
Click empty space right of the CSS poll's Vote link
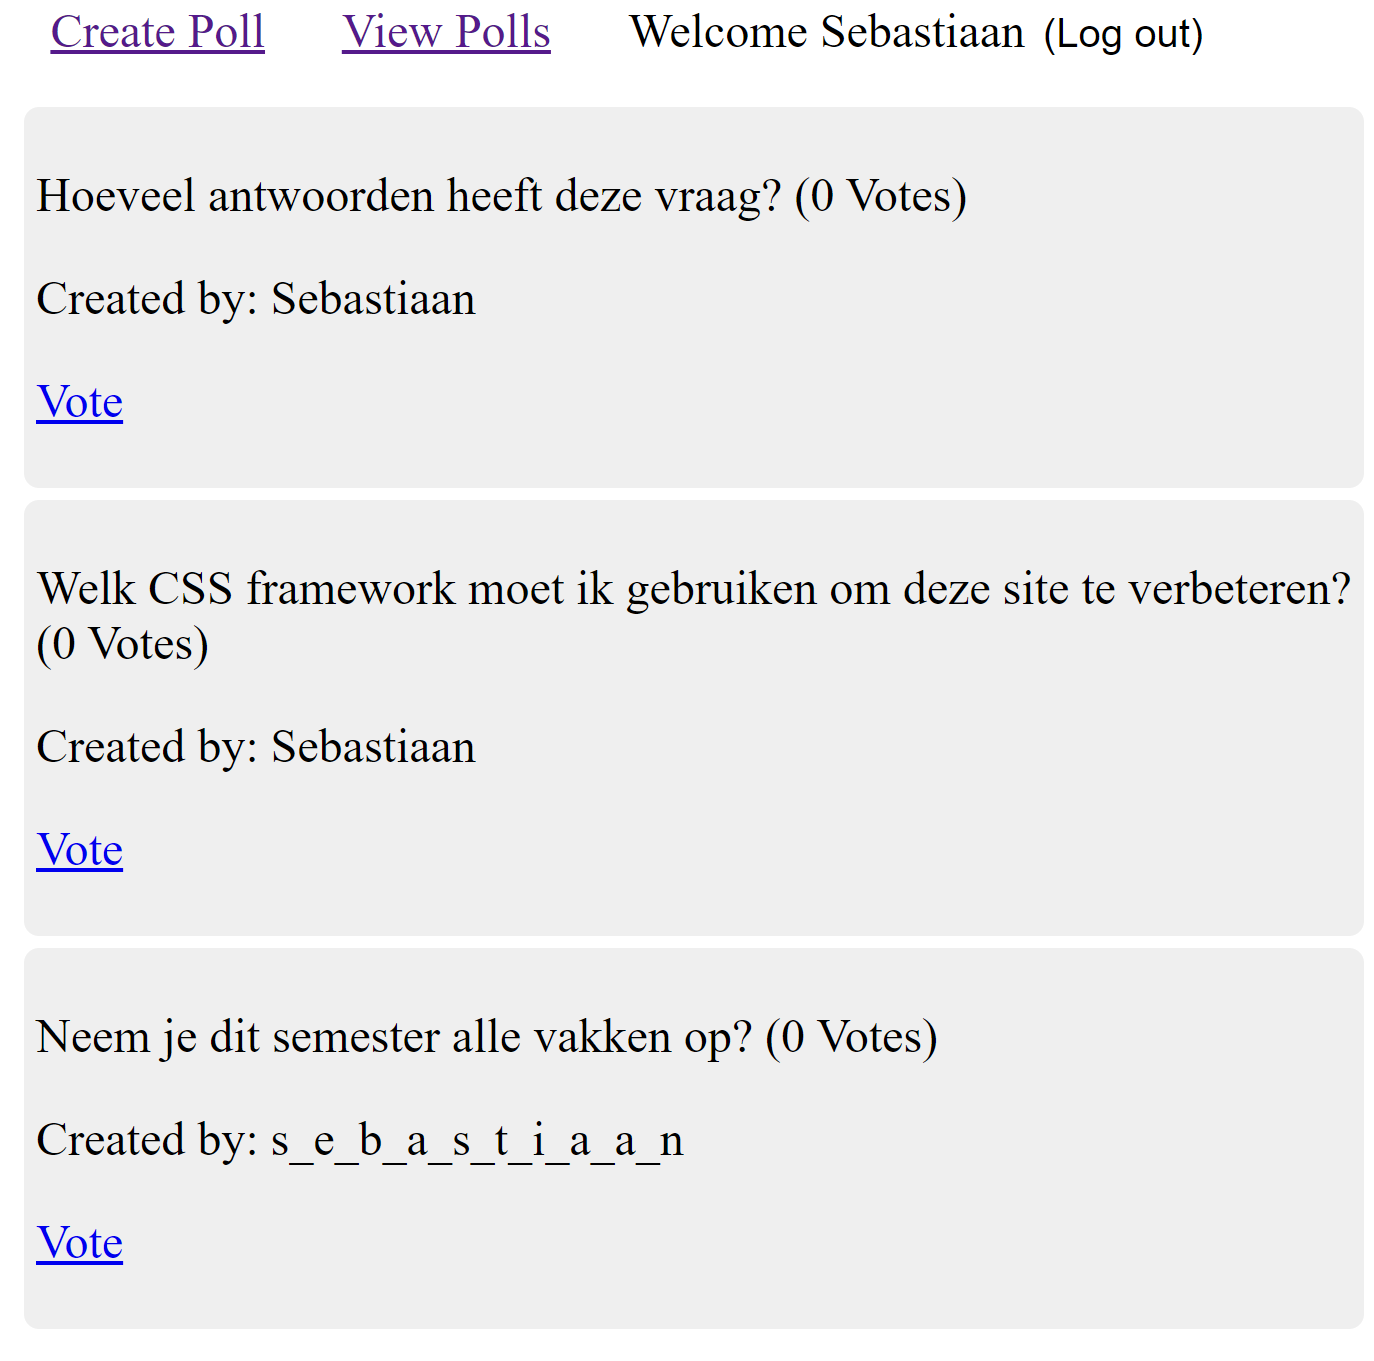coord(700,850)
